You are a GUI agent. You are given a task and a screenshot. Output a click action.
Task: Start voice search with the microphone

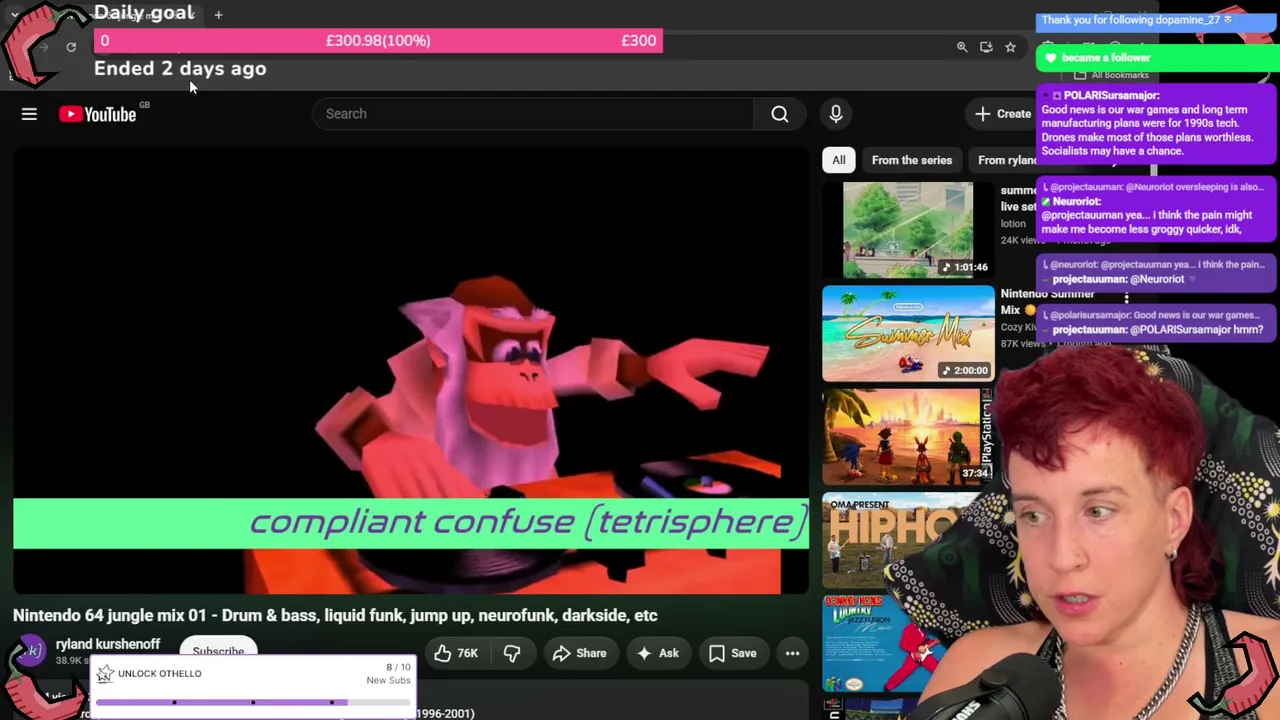pos(836,114)
